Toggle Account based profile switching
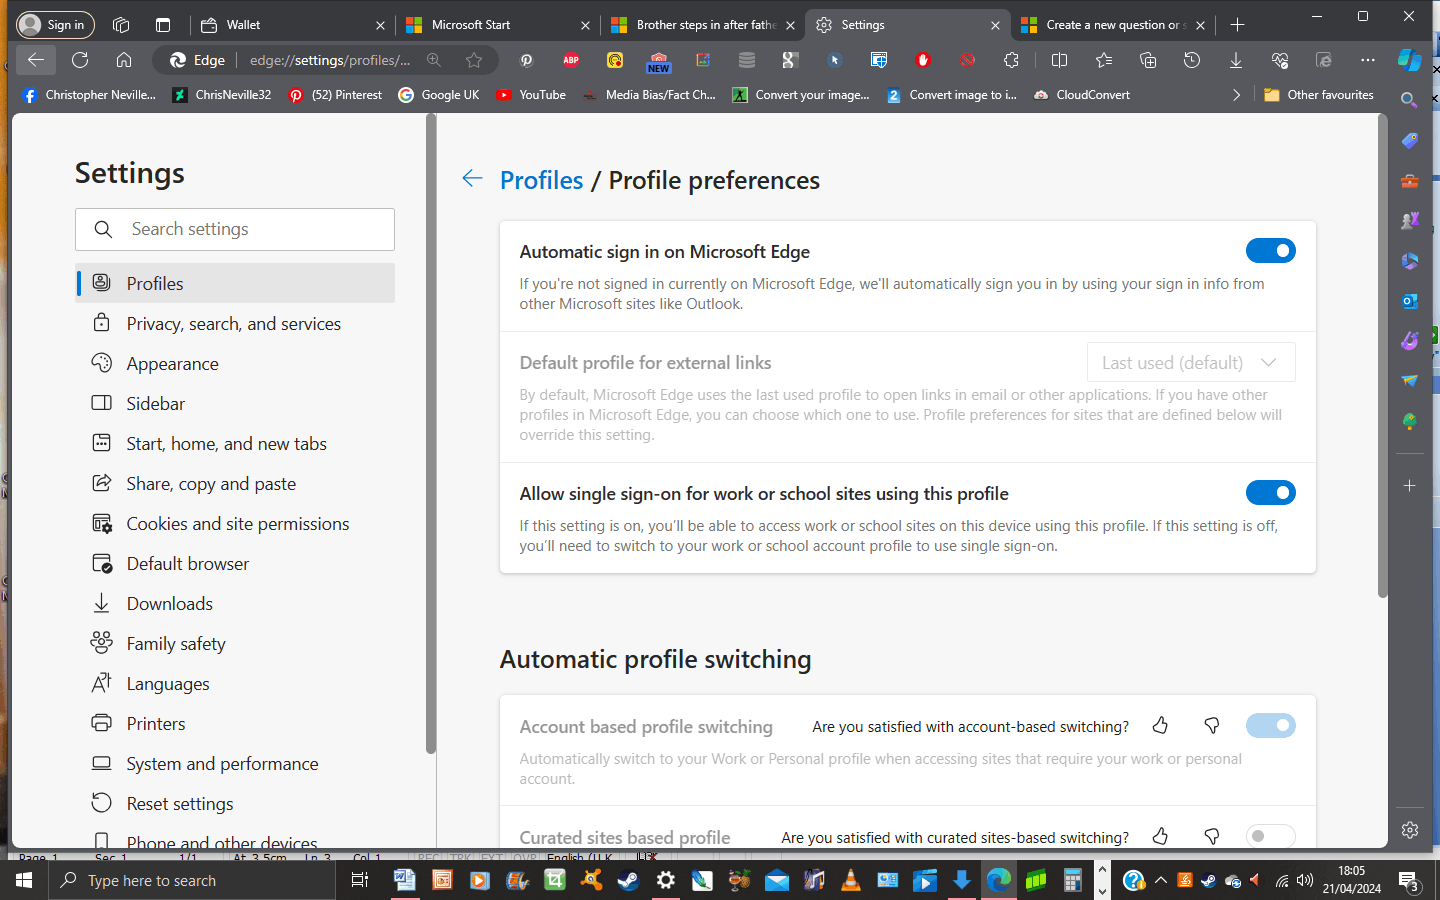Screen dimensions: 1440x900 [x=1270, y=725]
